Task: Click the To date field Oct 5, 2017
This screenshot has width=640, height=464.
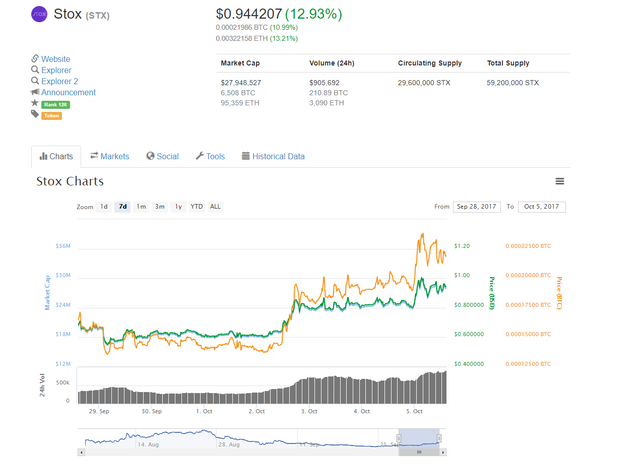Action: [542, 207]
